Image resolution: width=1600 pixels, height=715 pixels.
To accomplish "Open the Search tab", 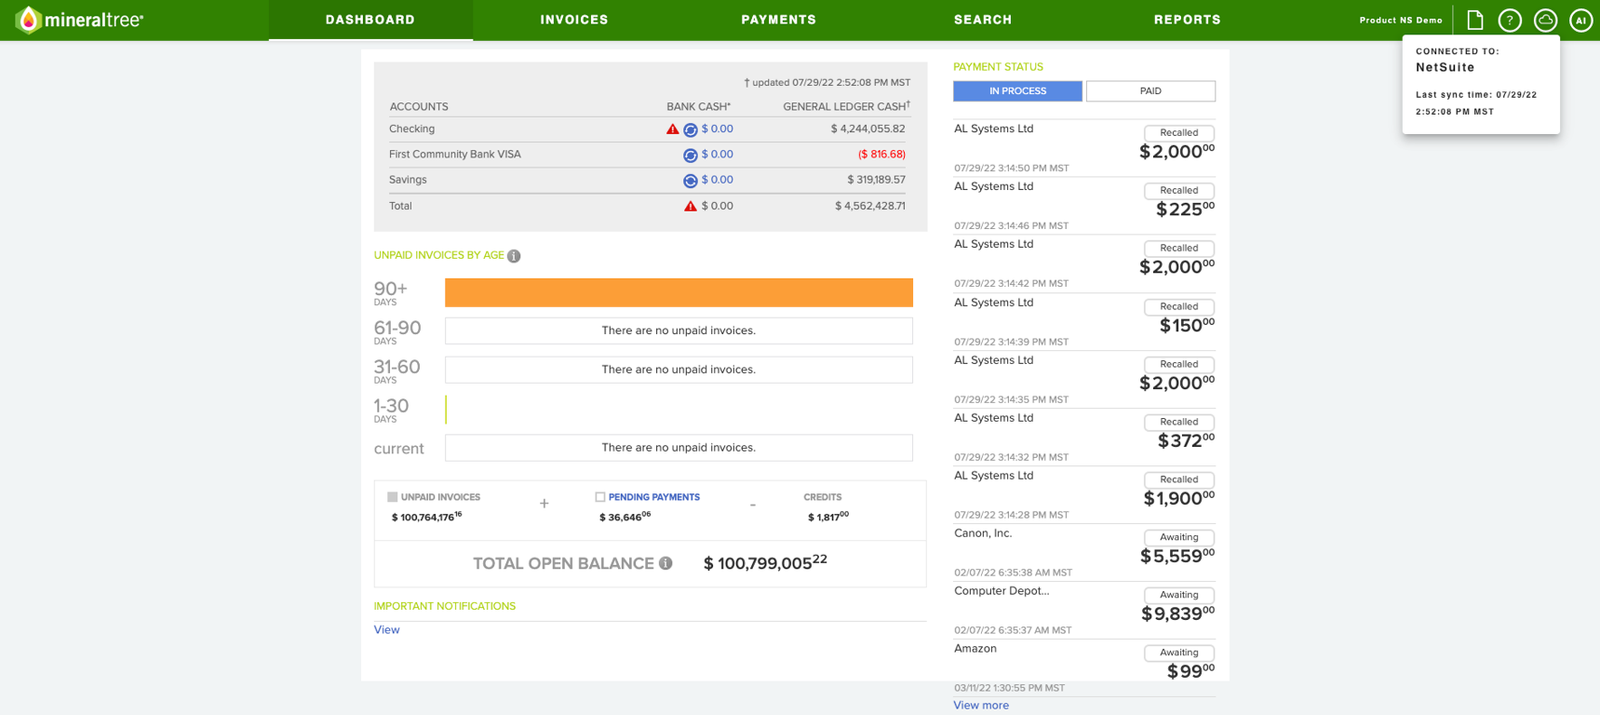I will click(983, 20).
